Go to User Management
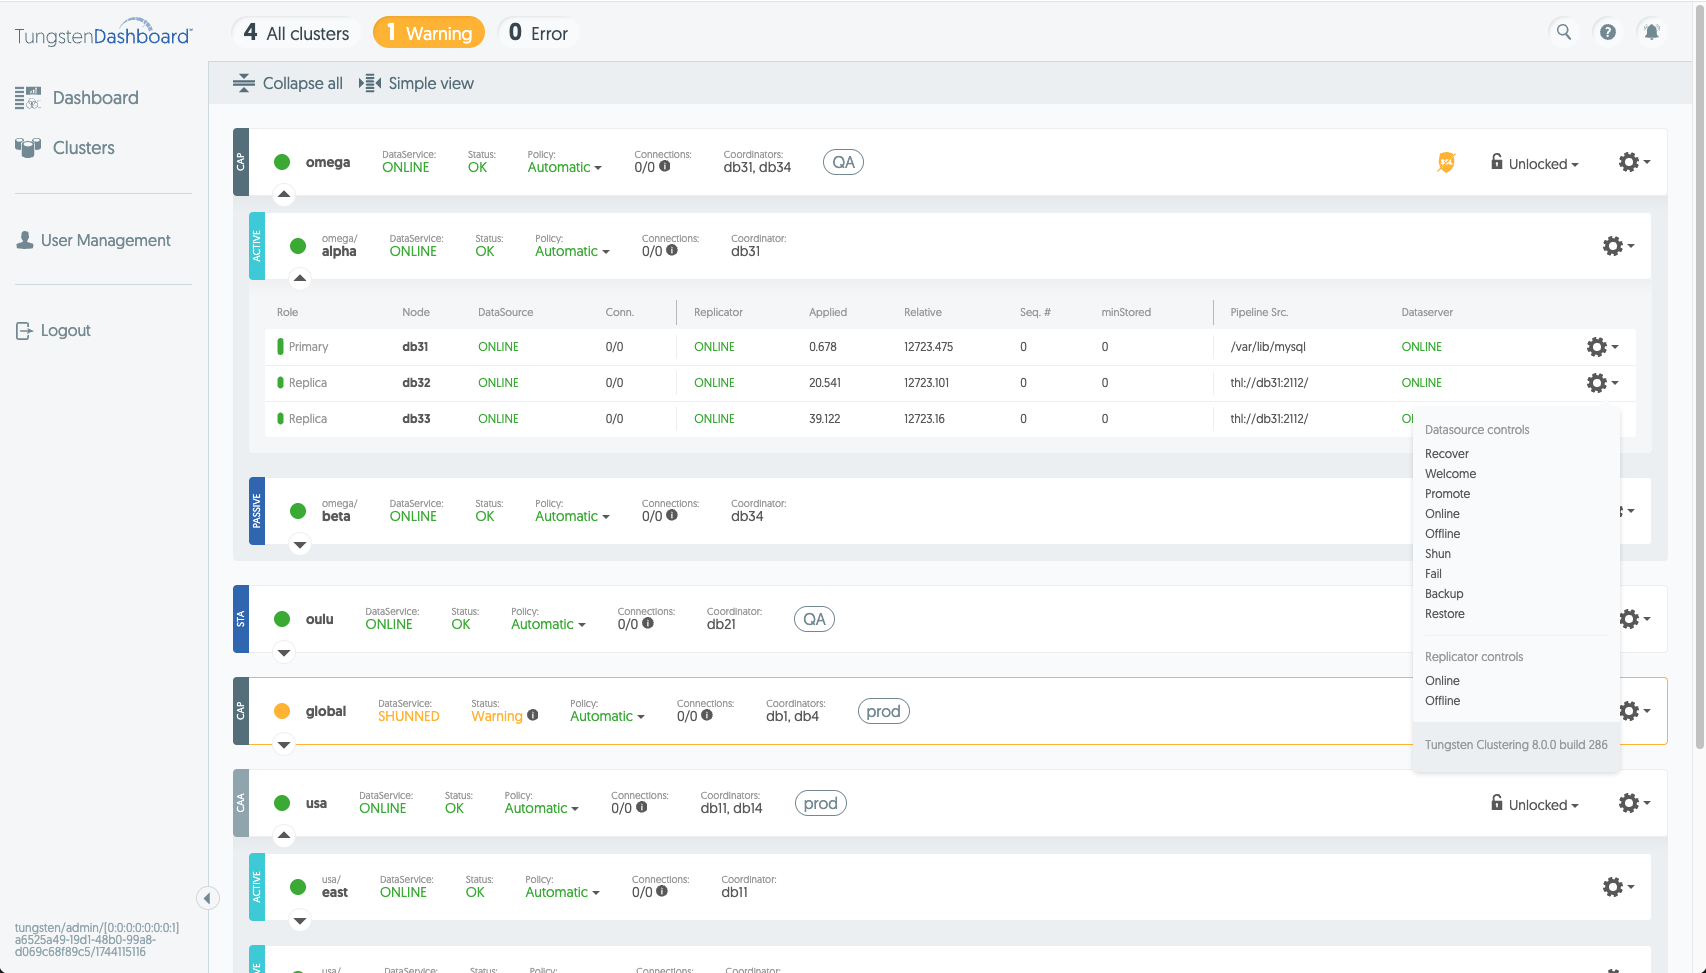 [x=93, y=240]
